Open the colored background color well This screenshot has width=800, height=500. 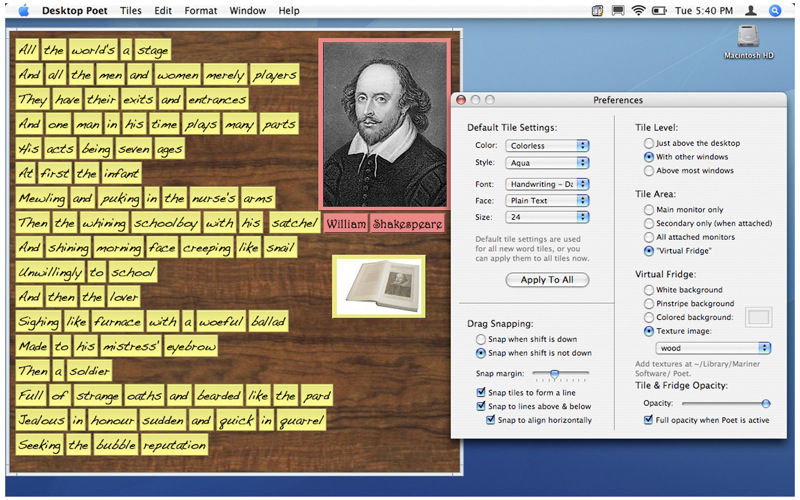pyautogui.click(x=759, y=317)
